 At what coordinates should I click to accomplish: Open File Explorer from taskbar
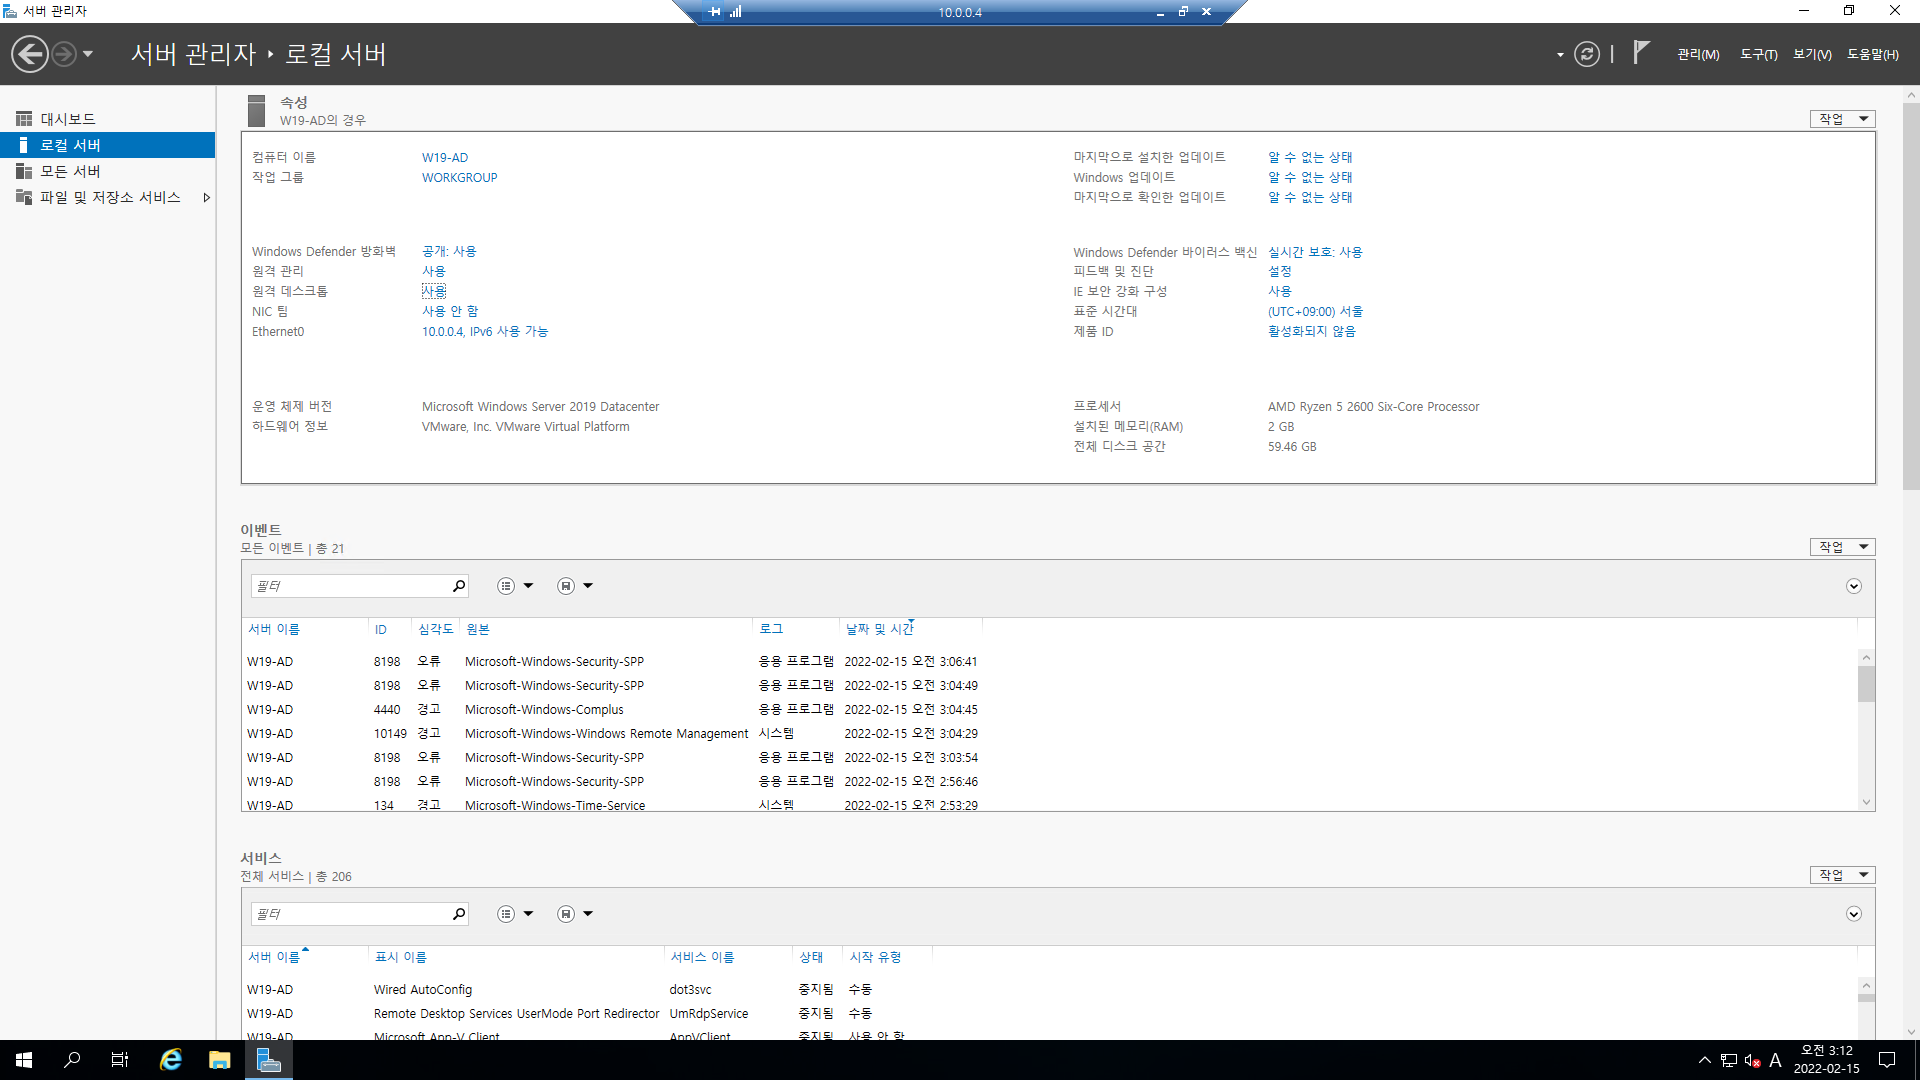[219, 1060]
